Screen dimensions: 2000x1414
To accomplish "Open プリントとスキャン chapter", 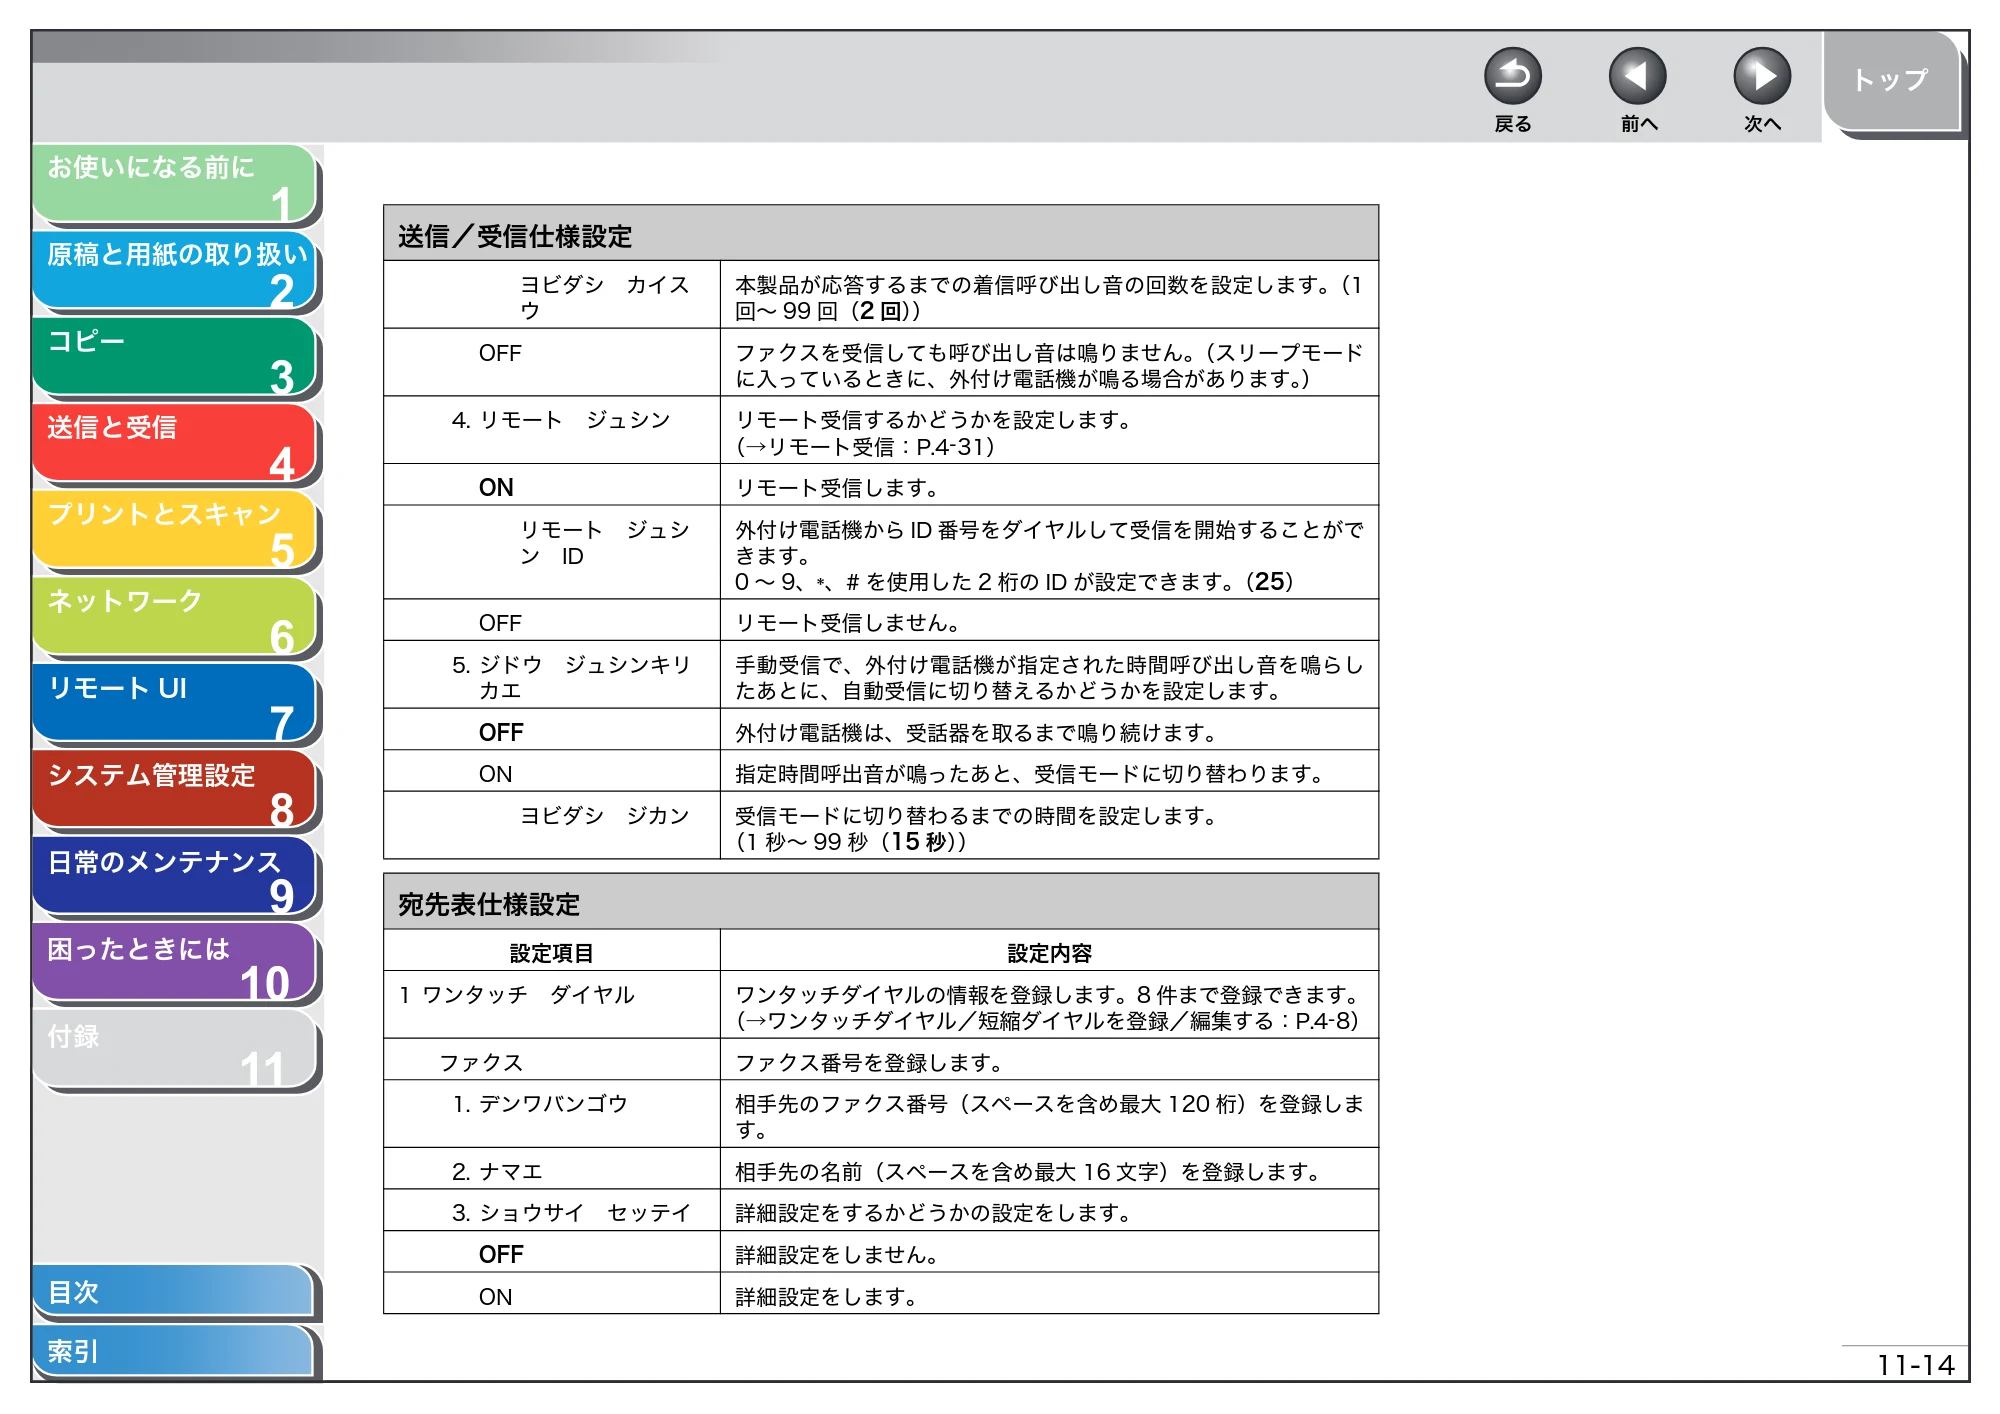I will click(174, 530).
